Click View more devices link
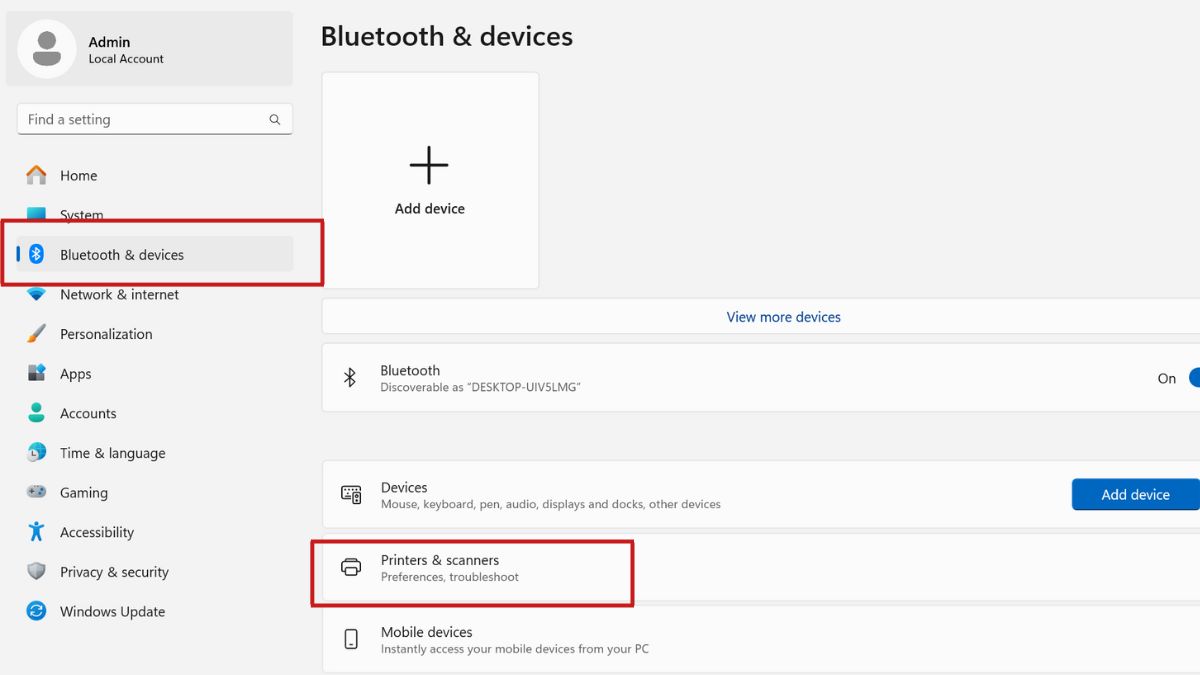This screenshot has width=1200, height=675. (783, 317)
